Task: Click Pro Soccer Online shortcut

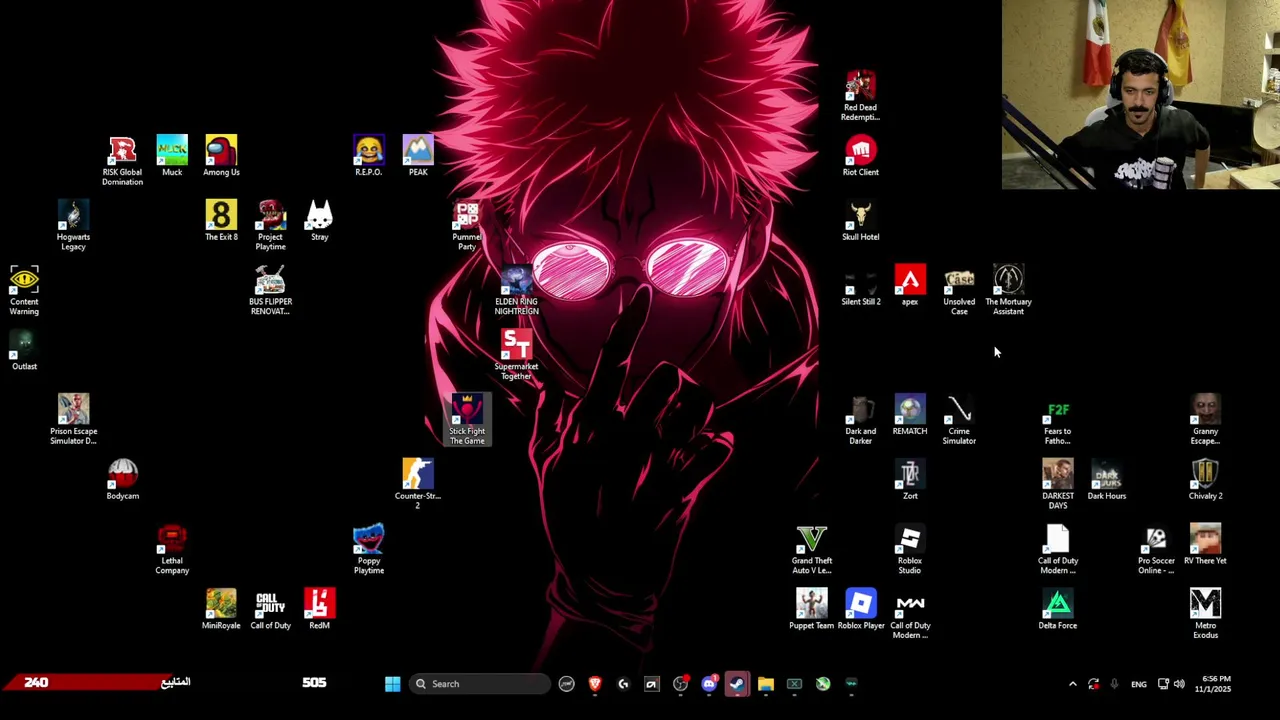Action: [x=1156, y=550]
